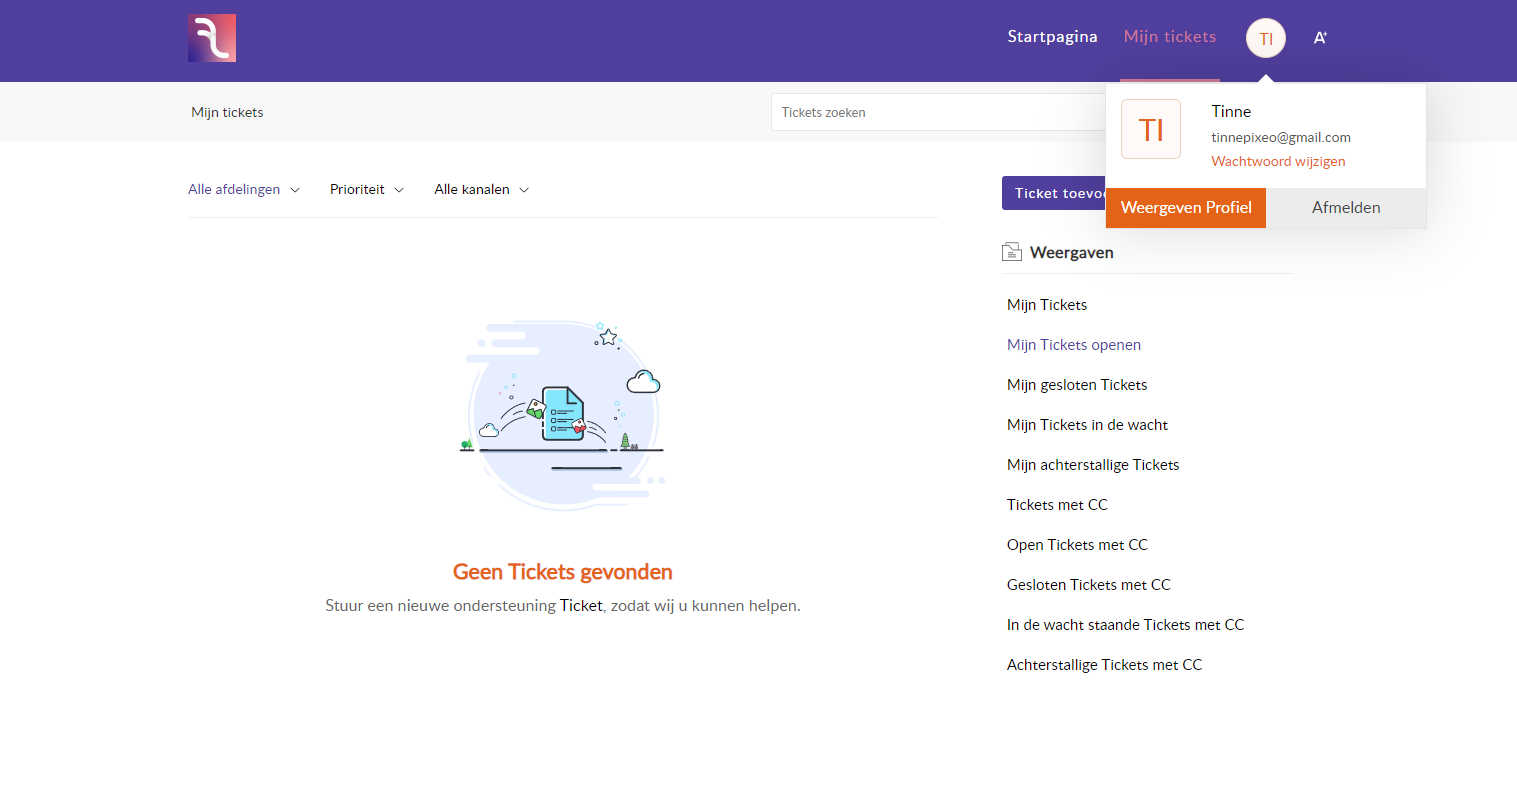Click the Ticket link in empty message
This screenshot has width=1517, height=803.
pyautogui.click(x=581, y=606)
